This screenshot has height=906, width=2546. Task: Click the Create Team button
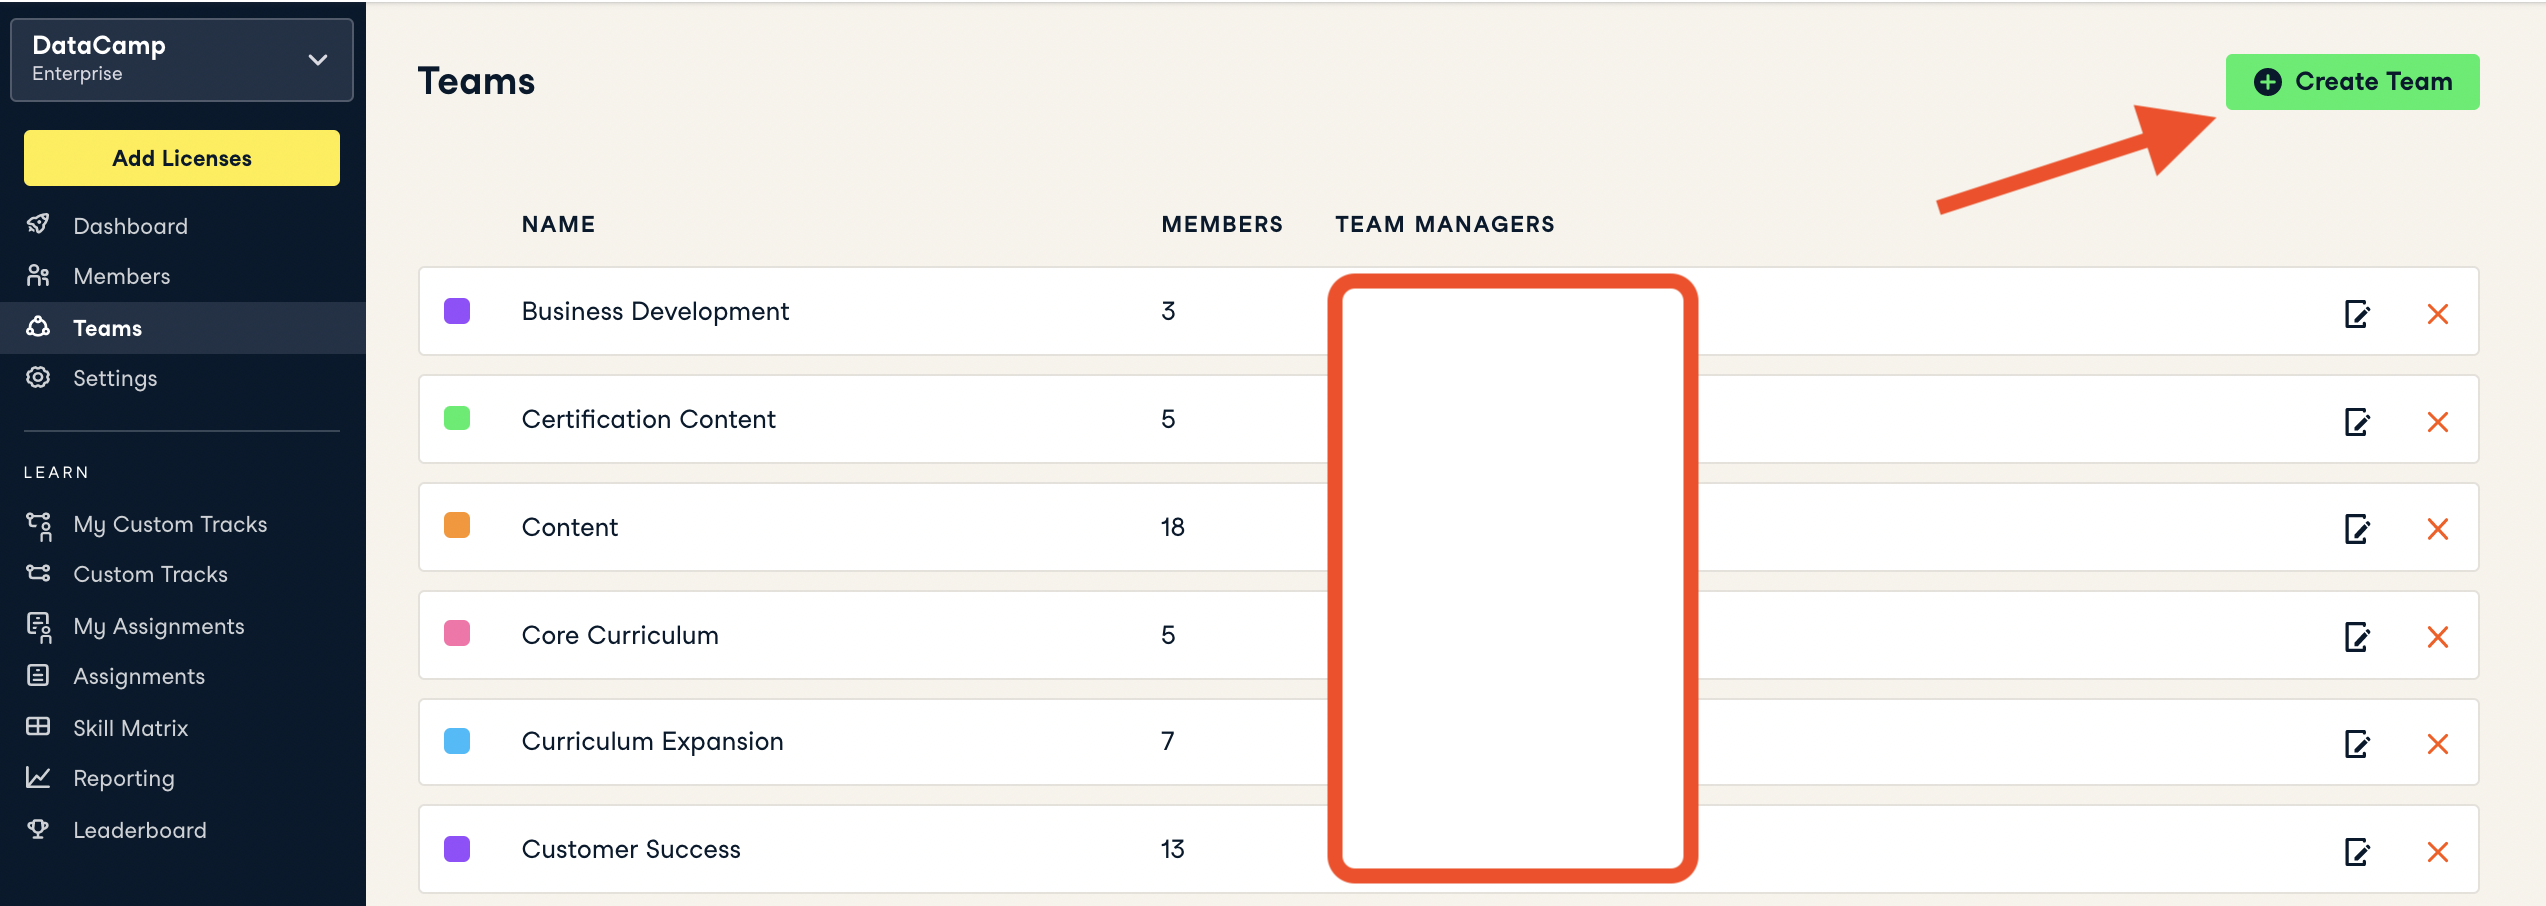(x=2351, y=82)
